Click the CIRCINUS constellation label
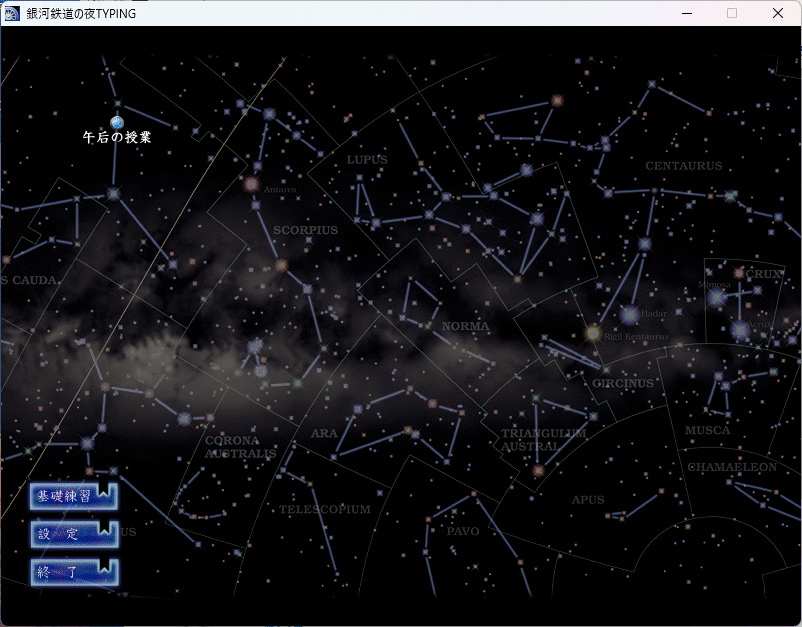802x627 pixels. pyautogui.click(x=622, y=383)
